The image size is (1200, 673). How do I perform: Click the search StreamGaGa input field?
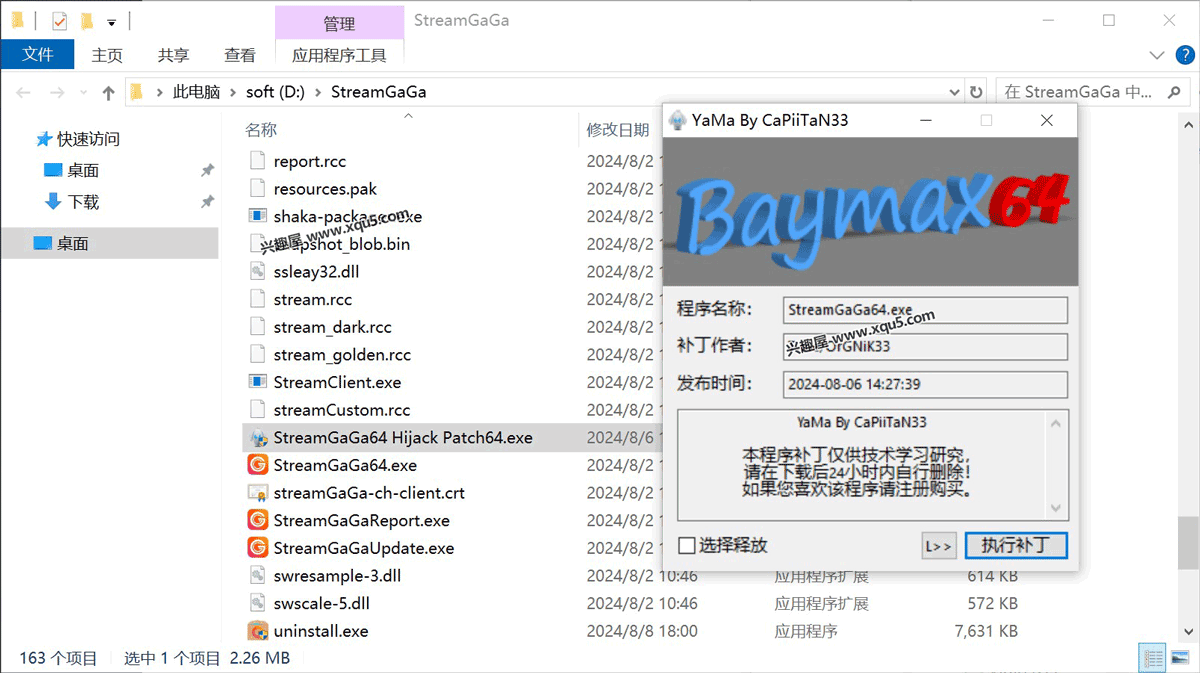click(x=1080, y=92)
